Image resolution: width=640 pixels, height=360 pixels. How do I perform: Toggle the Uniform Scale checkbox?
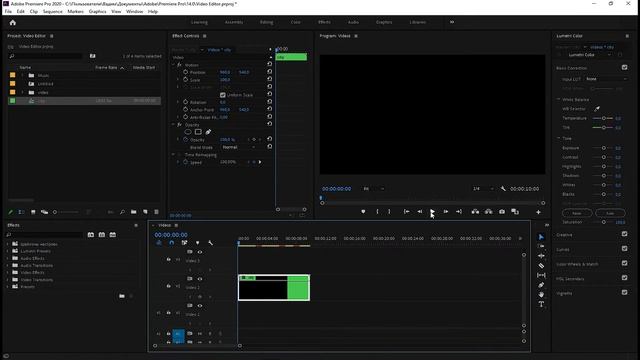click(222, 95)
